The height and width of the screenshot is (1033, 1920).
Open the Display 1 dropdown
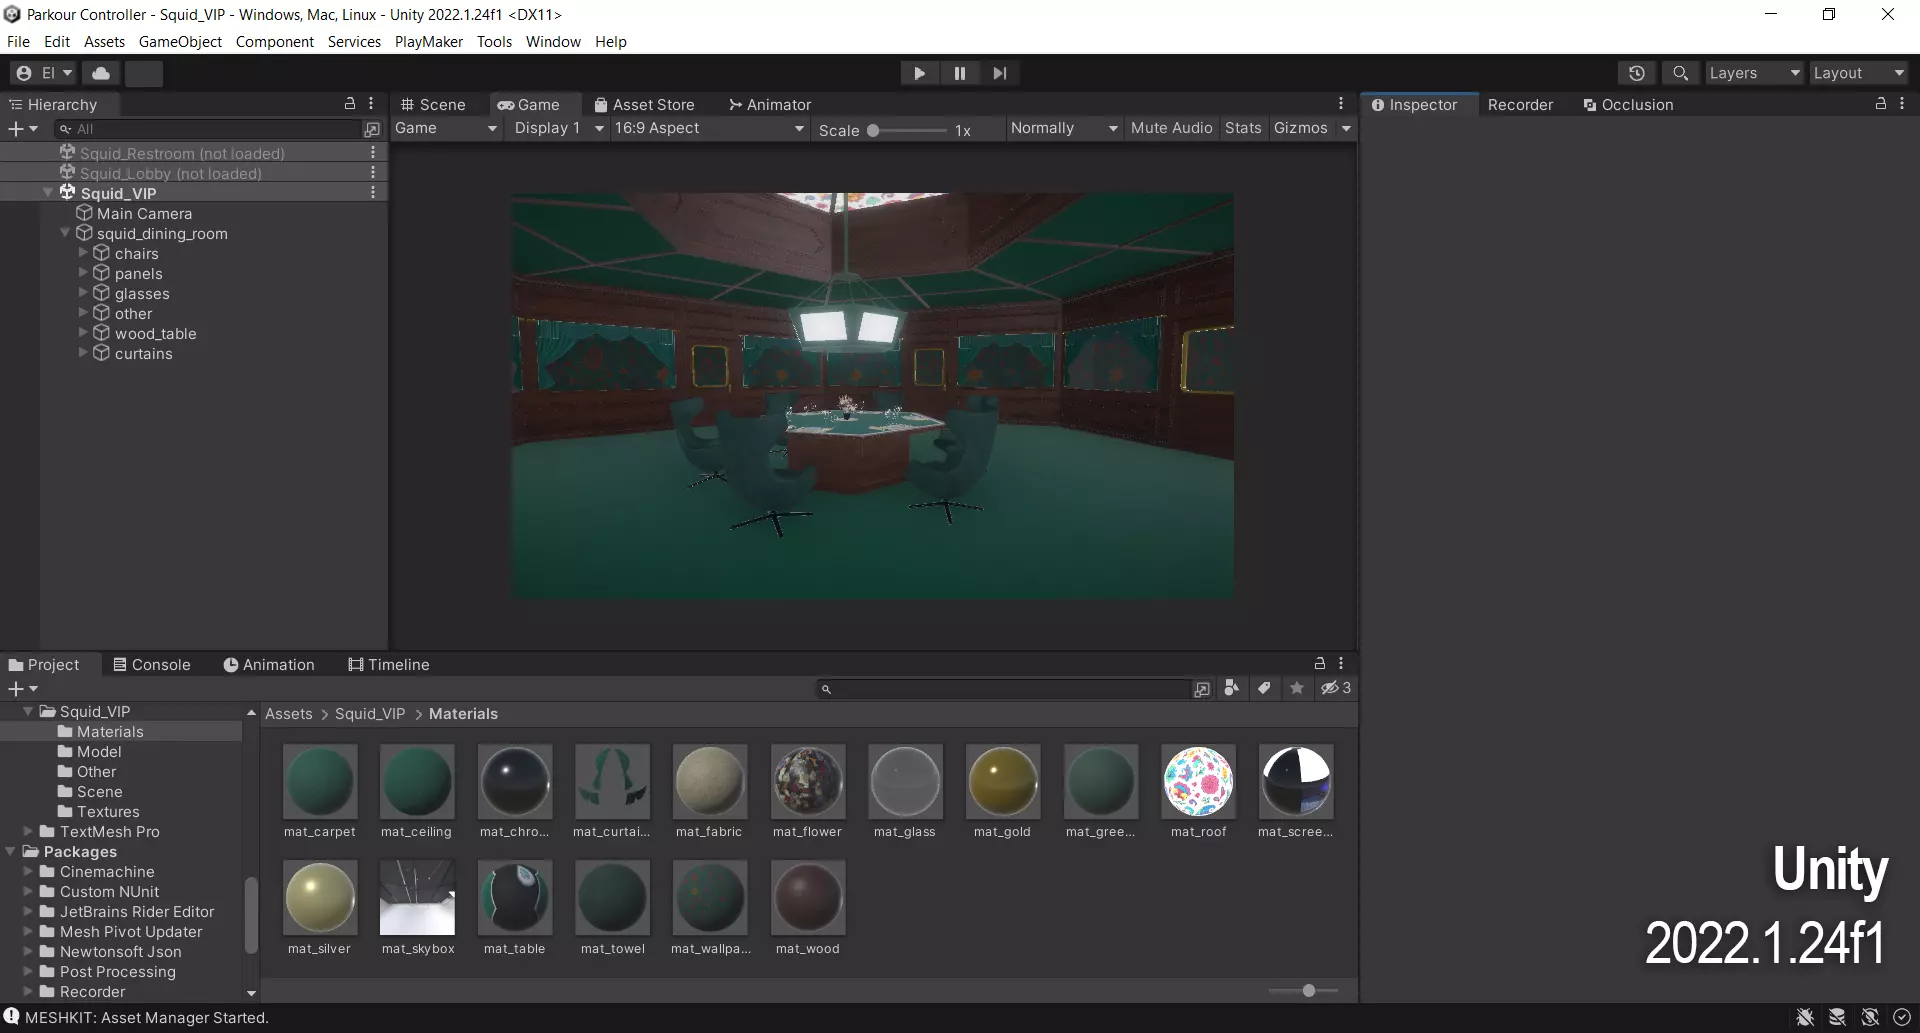pos(558,128)
